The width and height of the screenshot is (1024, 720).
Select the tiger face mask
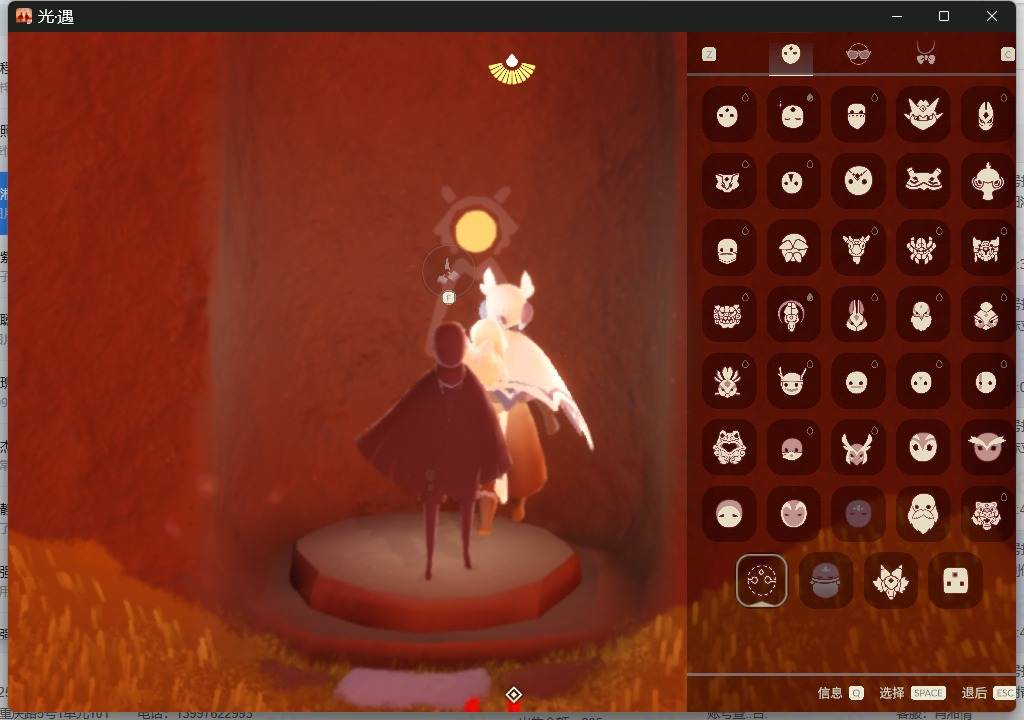pyautogui.click(x=987, y=514)
